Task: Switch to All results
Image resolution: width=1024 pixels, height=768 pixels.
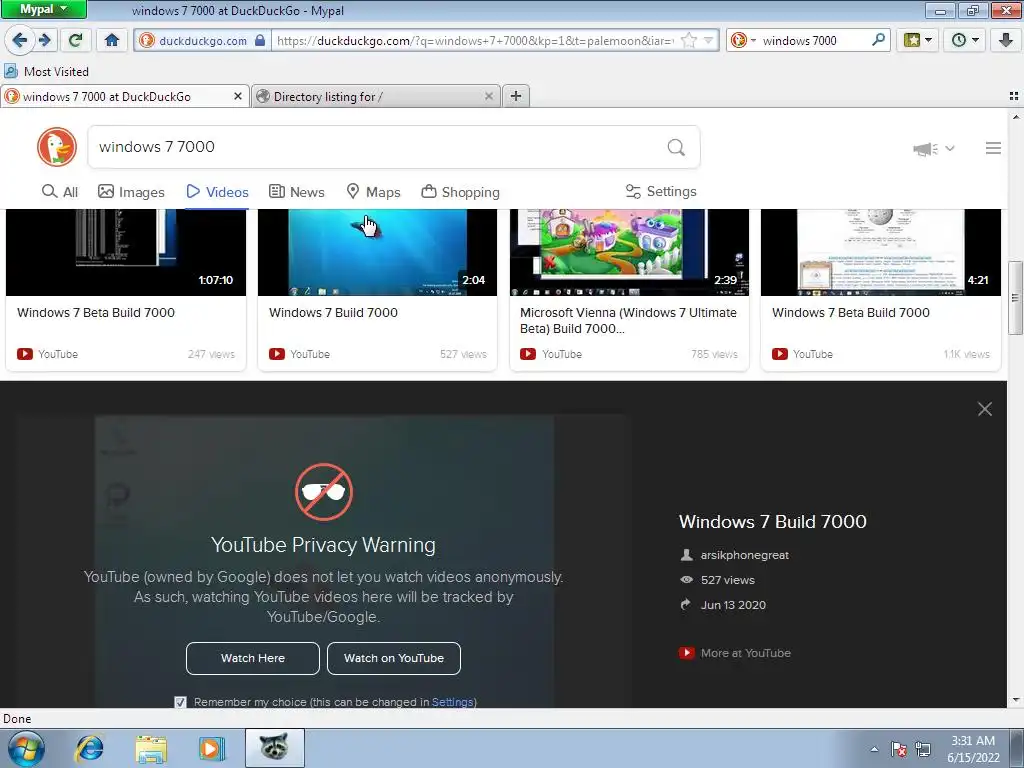Action: tap(60, 192)
